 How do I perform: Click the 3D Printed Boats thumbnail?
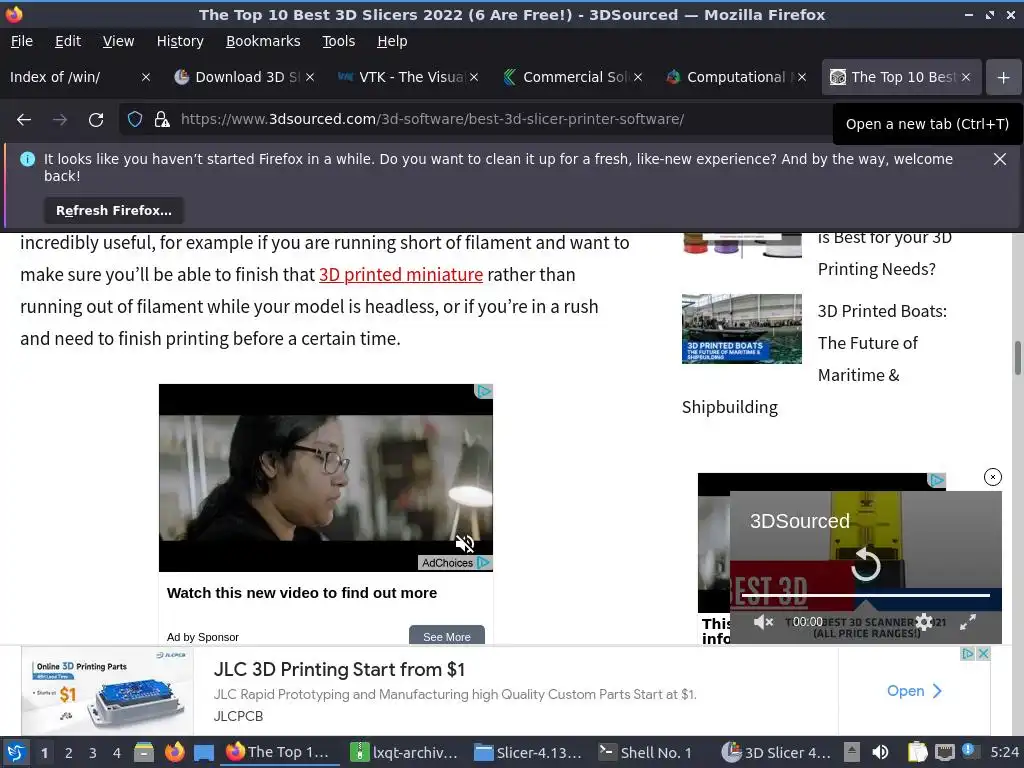coord(741,328)
